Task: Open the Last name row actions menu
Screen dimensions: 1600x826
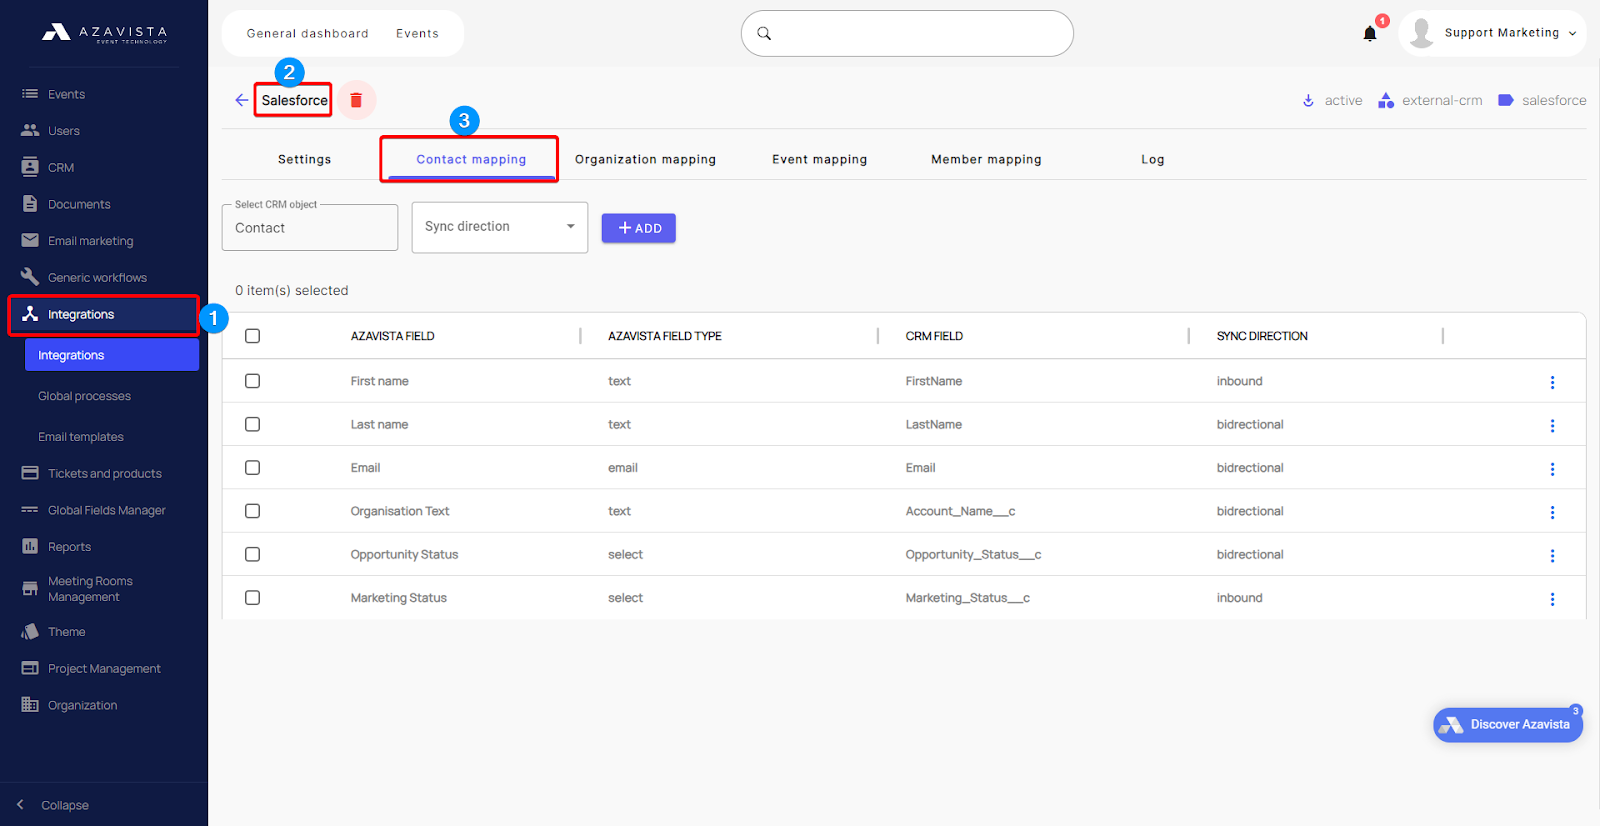Action: pyautogui.click(x=1552, y=425)
